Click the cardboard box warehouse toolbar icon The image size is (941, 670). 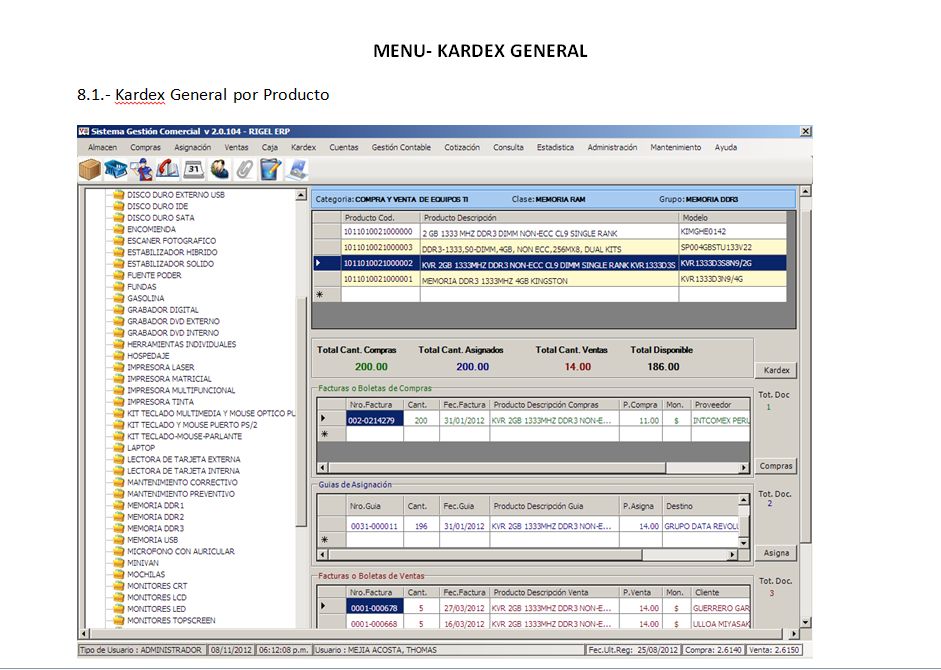pos(90,169)
